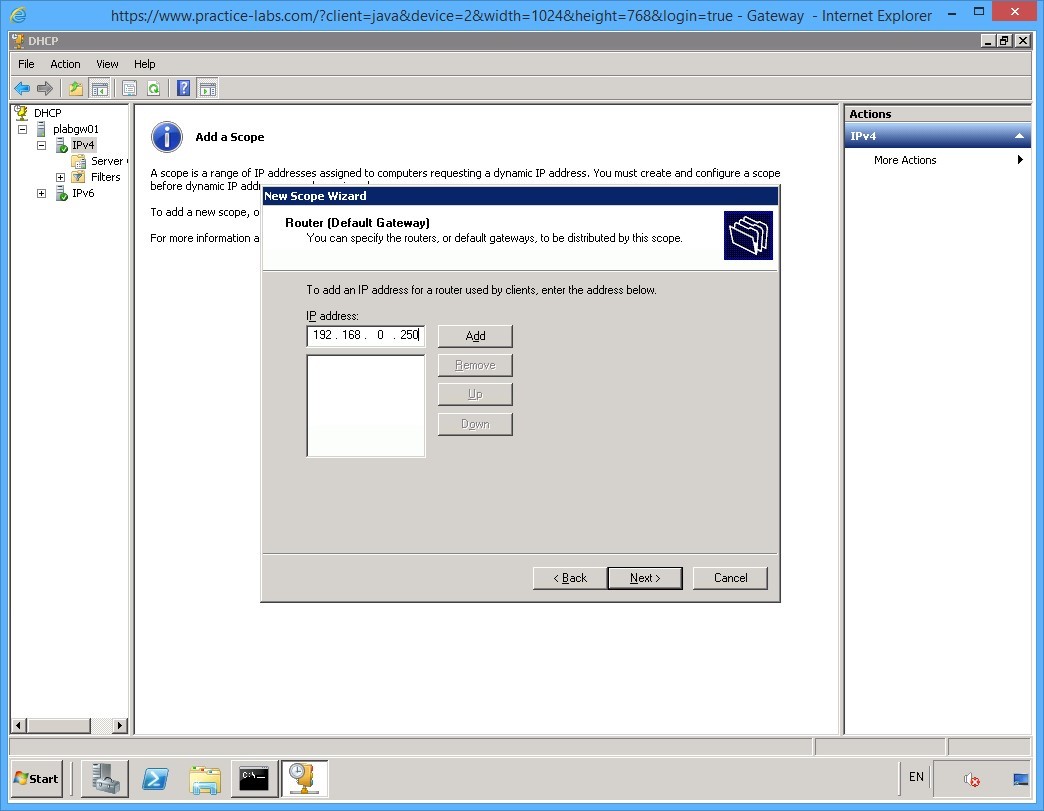Launch PowerShell from the taskbar

coord(155,779)
